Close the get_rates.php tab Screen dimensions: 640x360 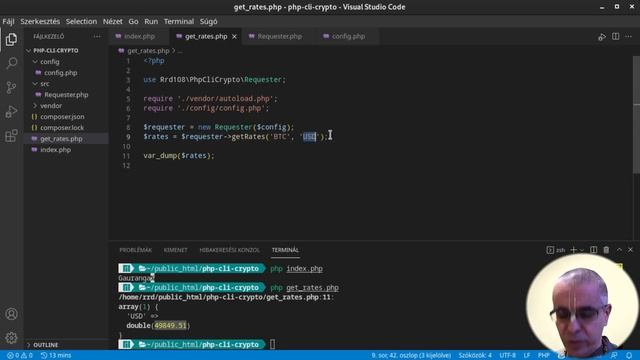pyautogui.click(x=234, y=37)
